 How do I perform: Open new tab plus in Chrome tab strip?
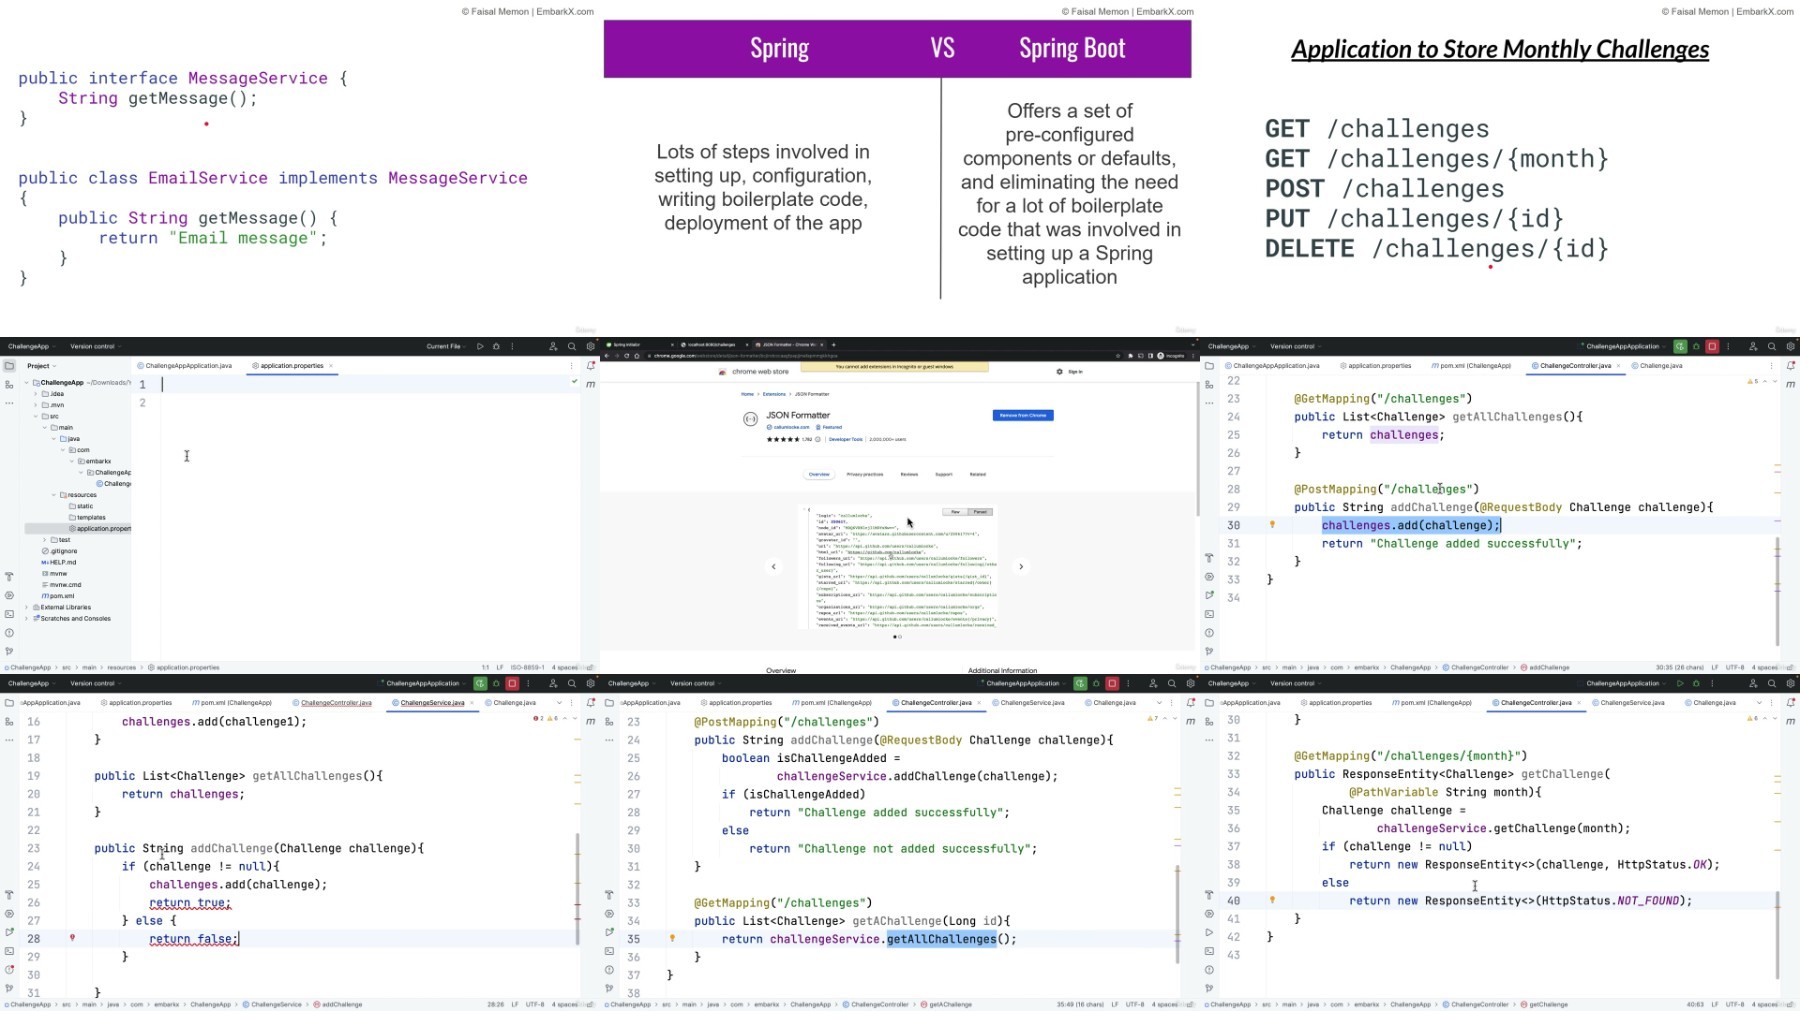[833, 345]
